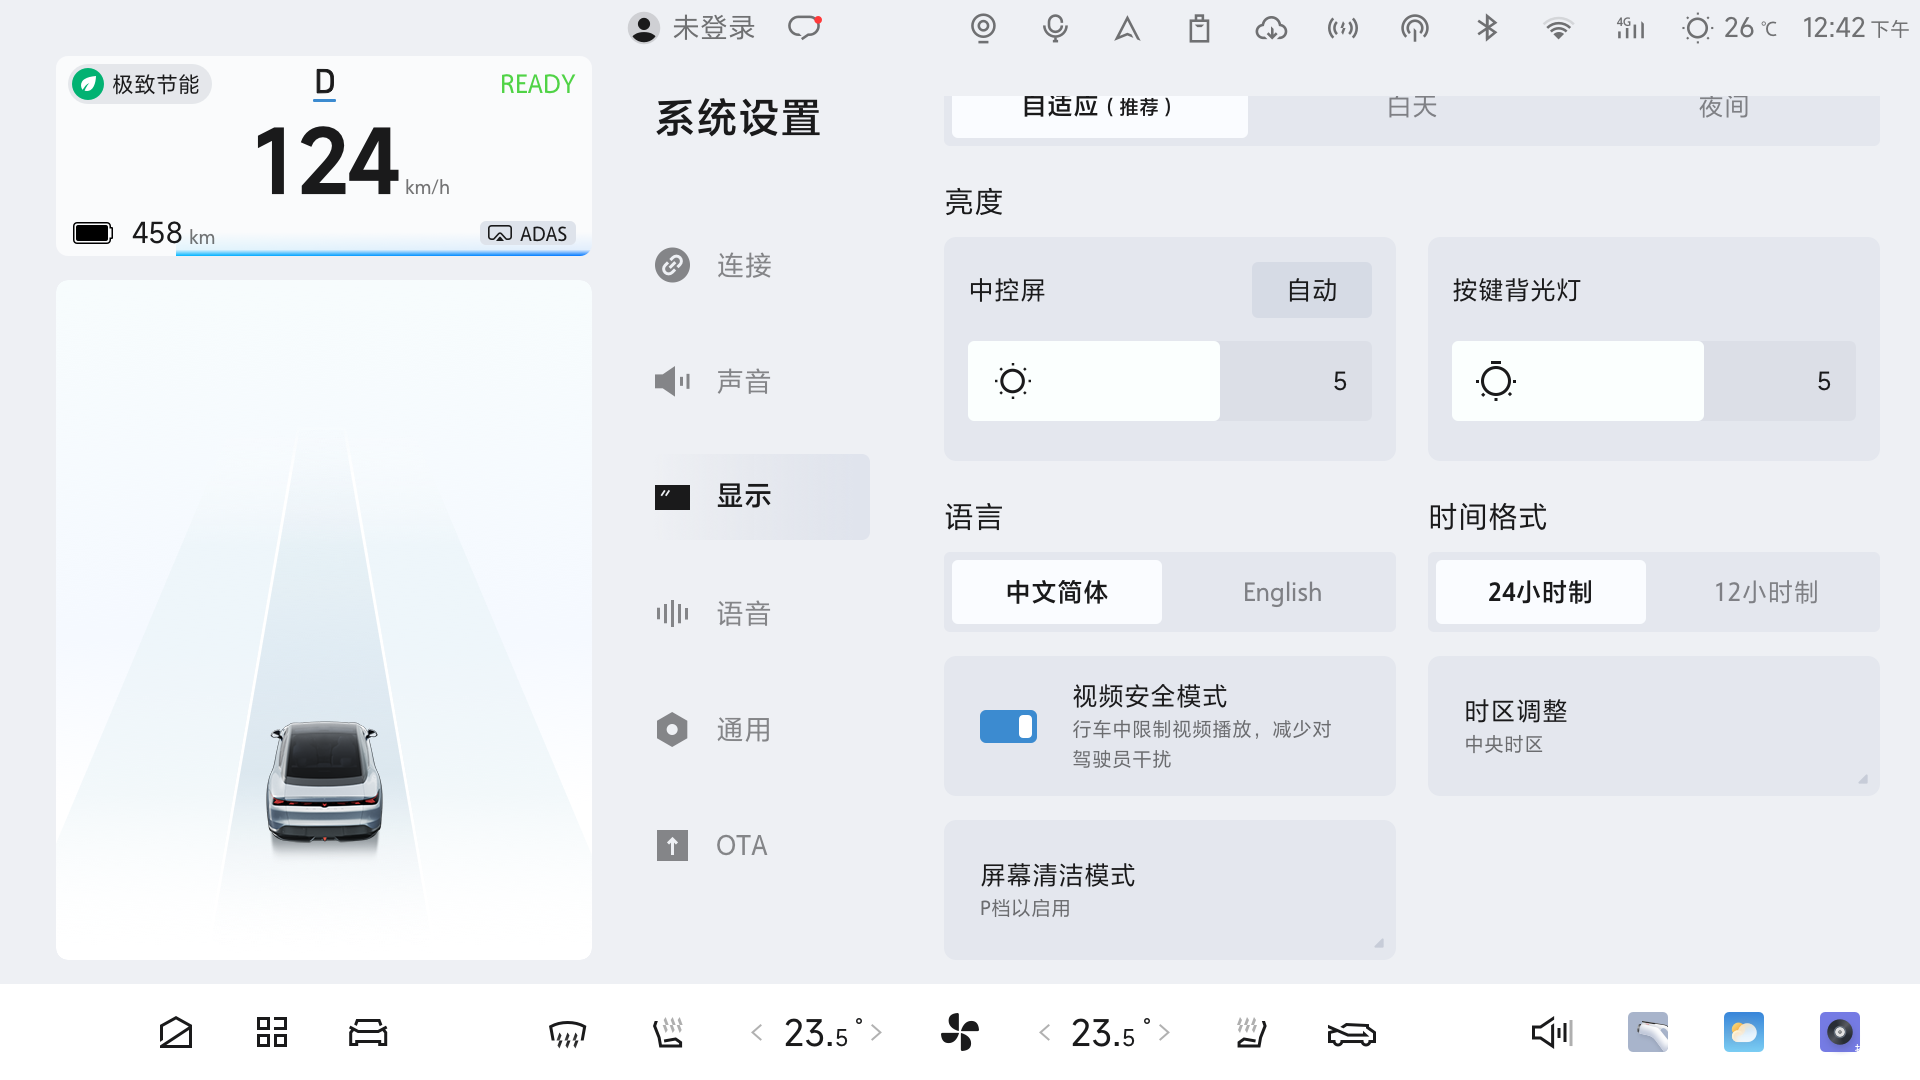1920x1080 pixels.
Task: Open the Sound settings menu
Action: (743, 381)
